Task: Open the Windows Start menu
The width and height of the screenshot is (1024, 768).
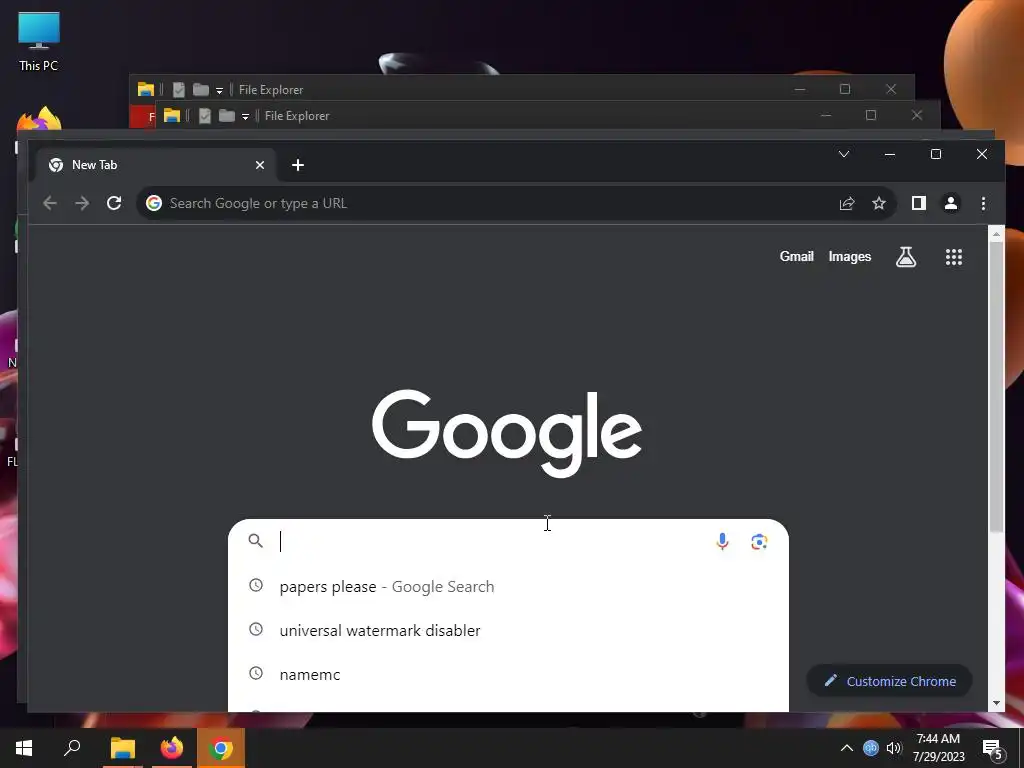Action: (x=24, y=748)
